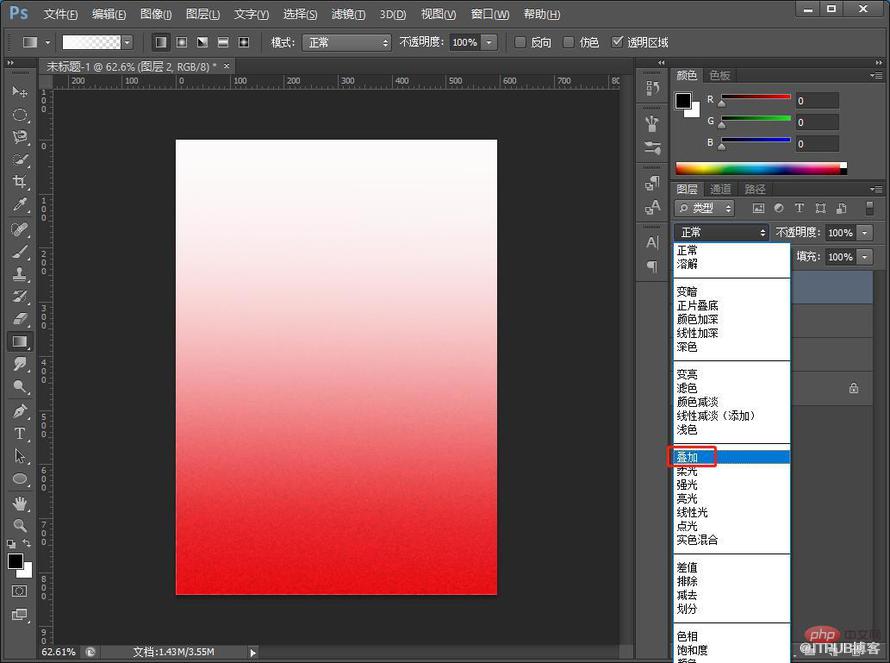Select the Eyedropper tool
Viewport: 890px width, 663px height.
(x=20, y=204)
